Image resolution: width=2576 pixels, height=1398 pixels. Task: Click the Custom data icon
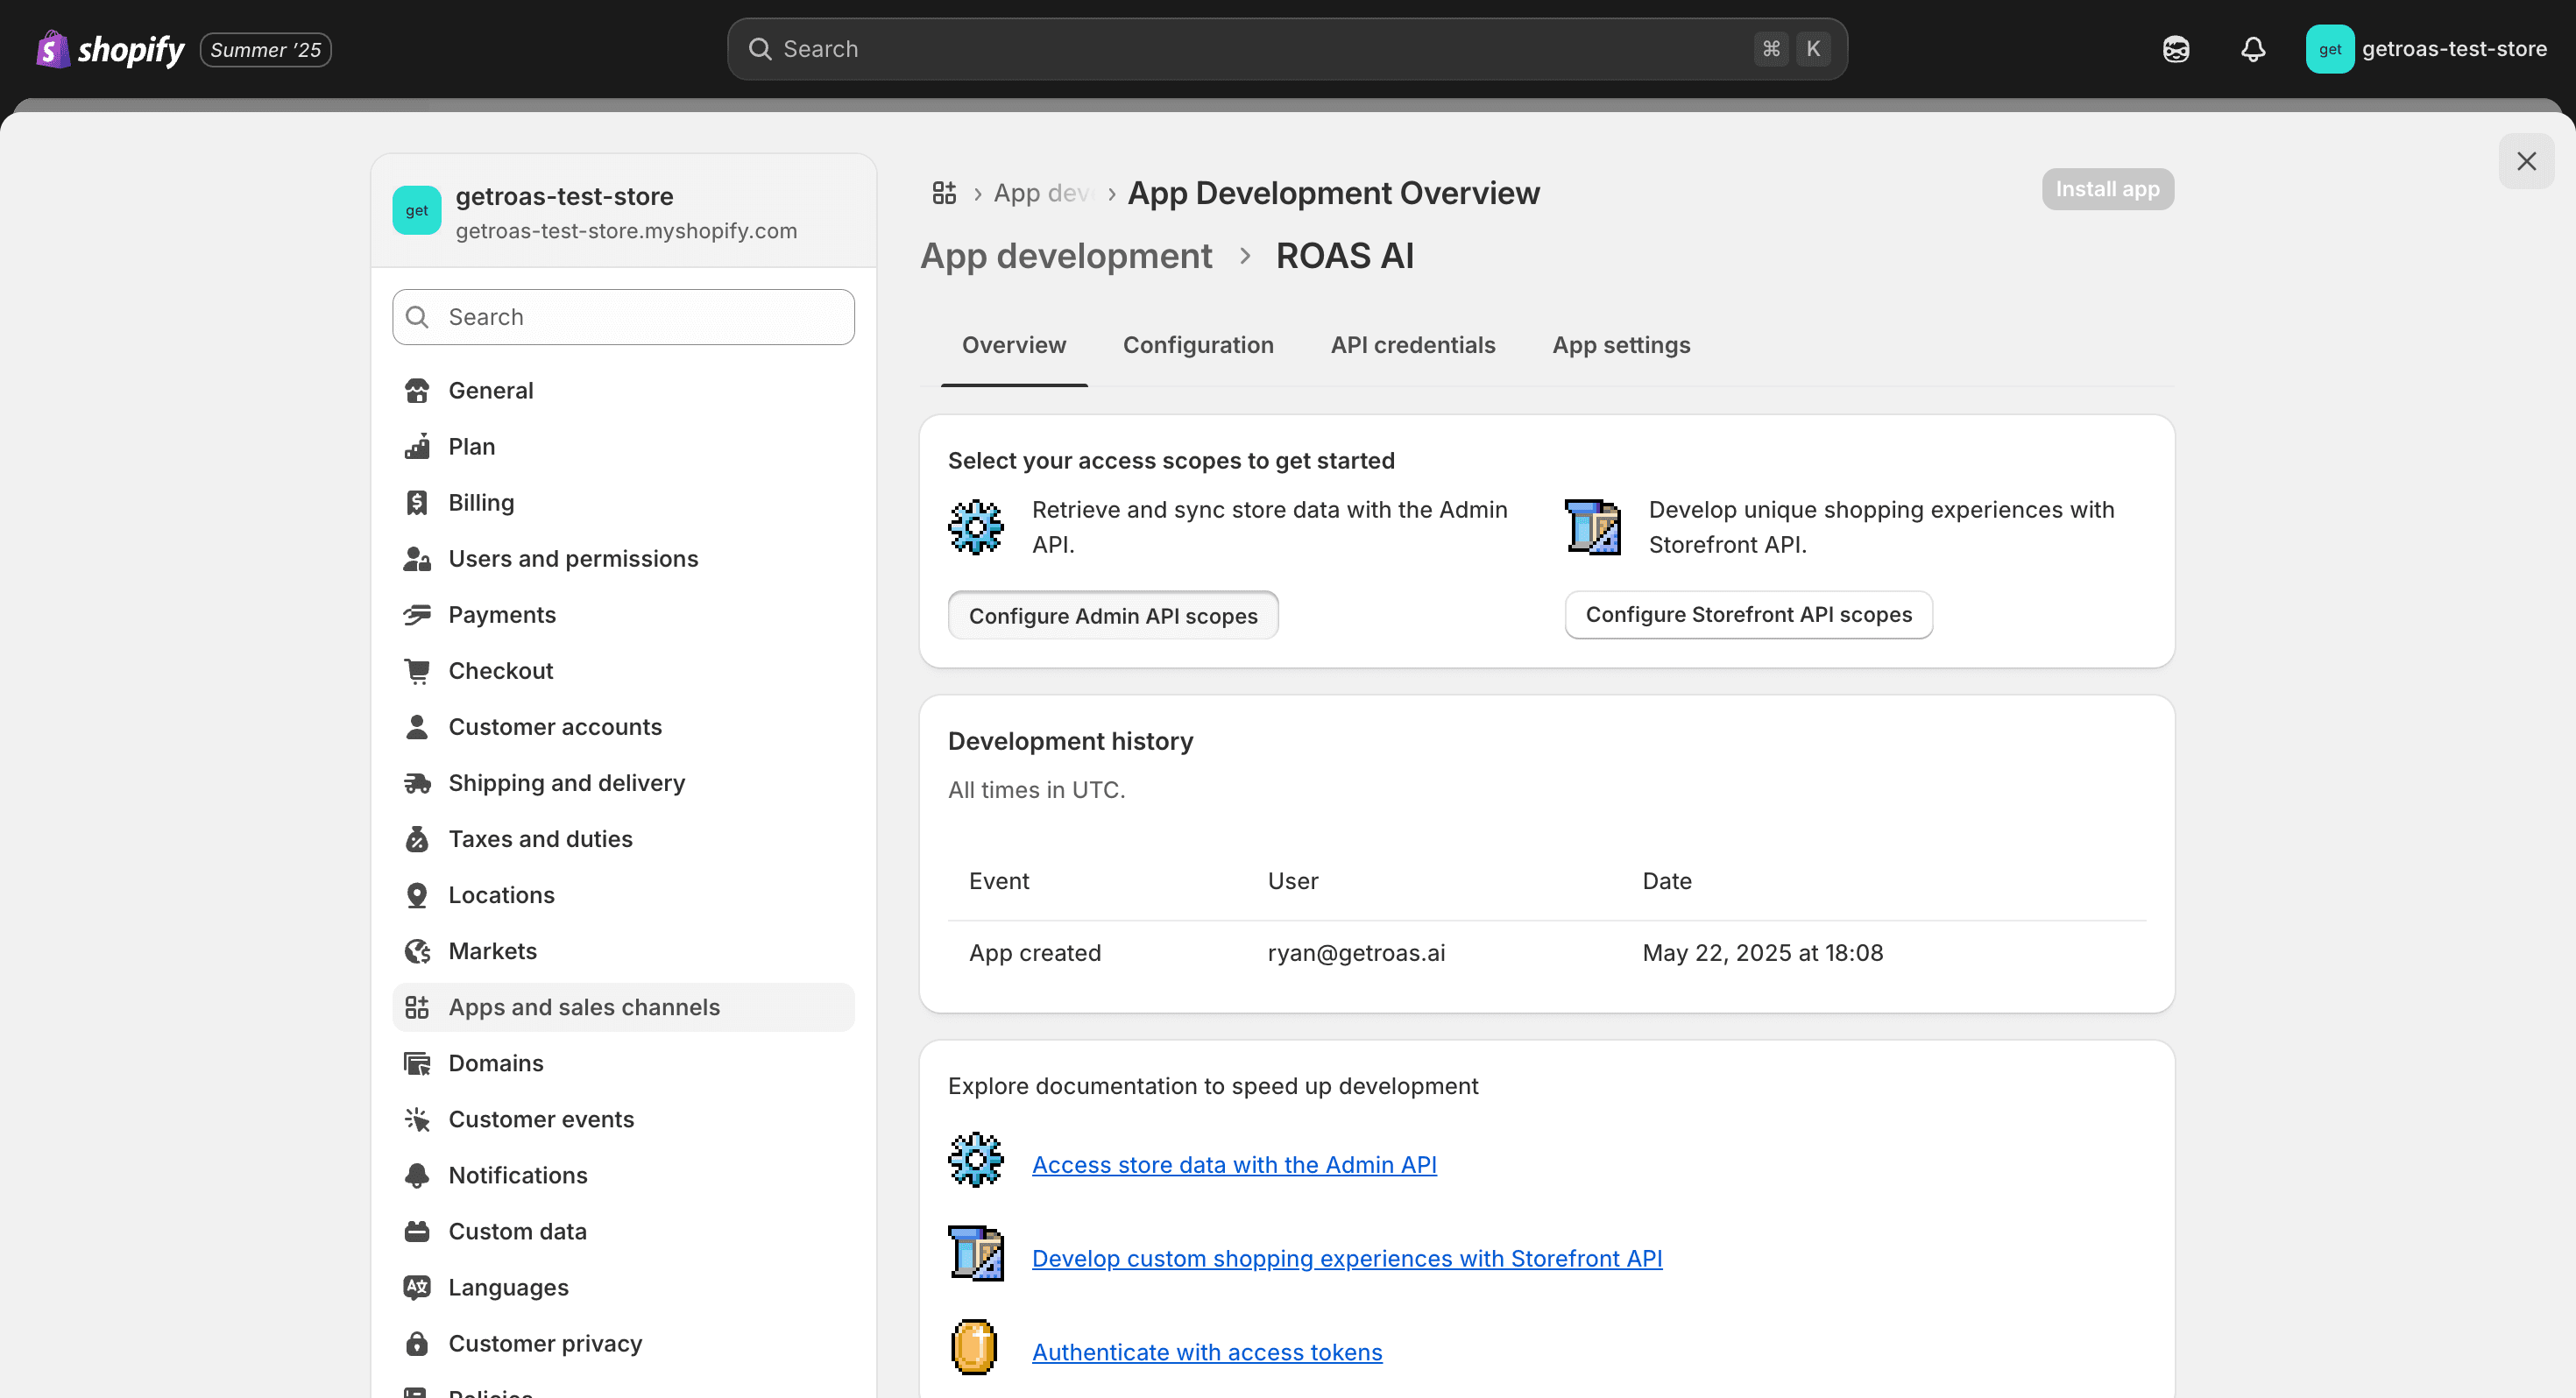(417, 1231)
